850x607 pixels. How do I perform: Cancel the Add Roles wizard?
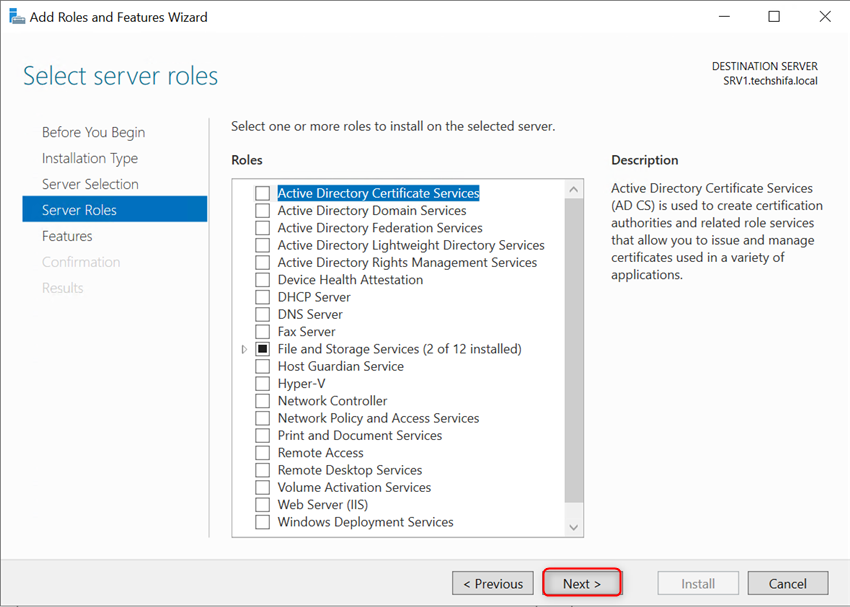[788, 583]
